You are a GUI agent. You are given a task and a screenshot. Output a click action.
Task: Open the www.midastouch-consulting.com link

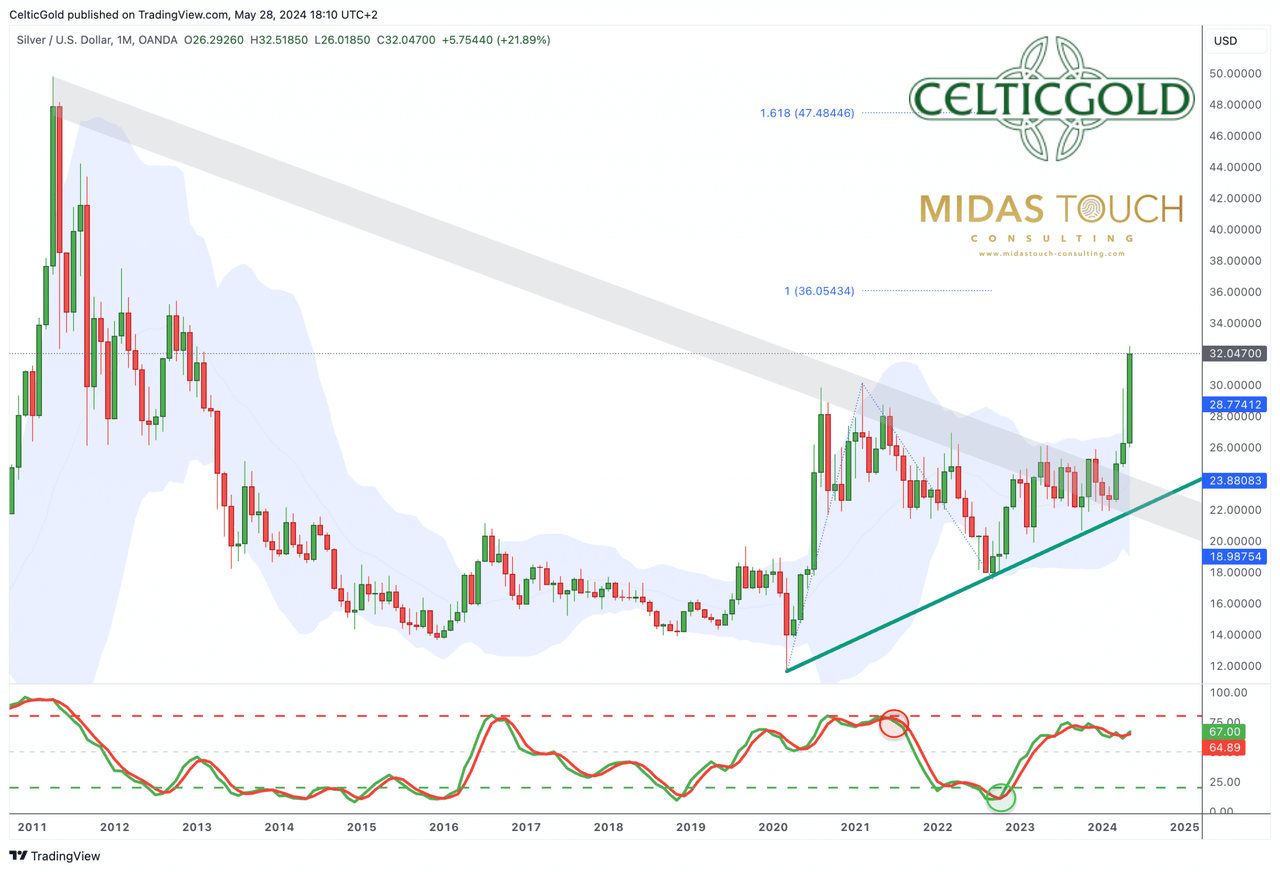[x=1052, y=254]
